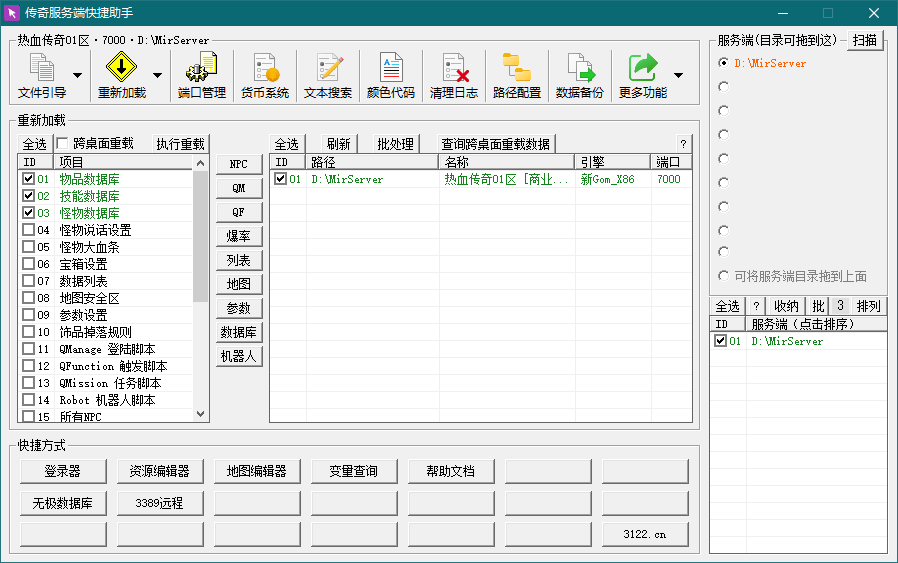Viewport: 898px width, 563px height.
Task: Open the 颜色代码 color code tool
Action: pyautogui.click(x=391, y=76)
